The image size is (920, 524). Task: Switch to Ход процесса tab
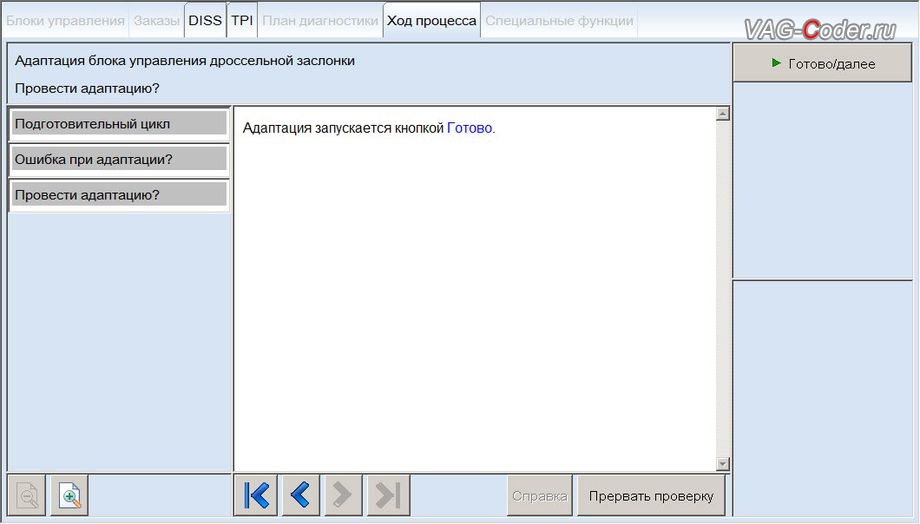click(432, 21)
